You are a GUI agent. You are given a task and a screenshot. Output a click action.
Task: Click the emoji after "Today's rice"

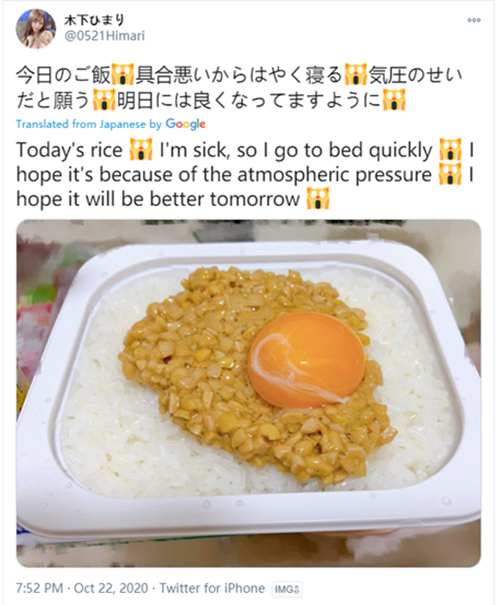[141, 150]
